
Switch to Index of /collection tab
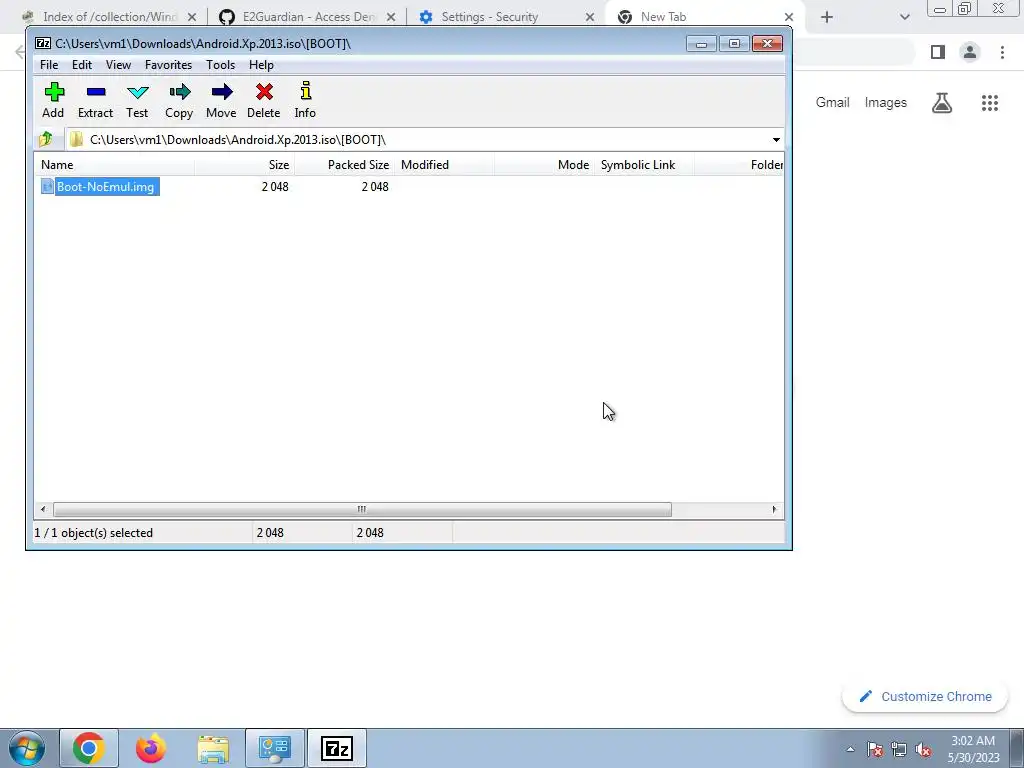(x=110, y=17)
